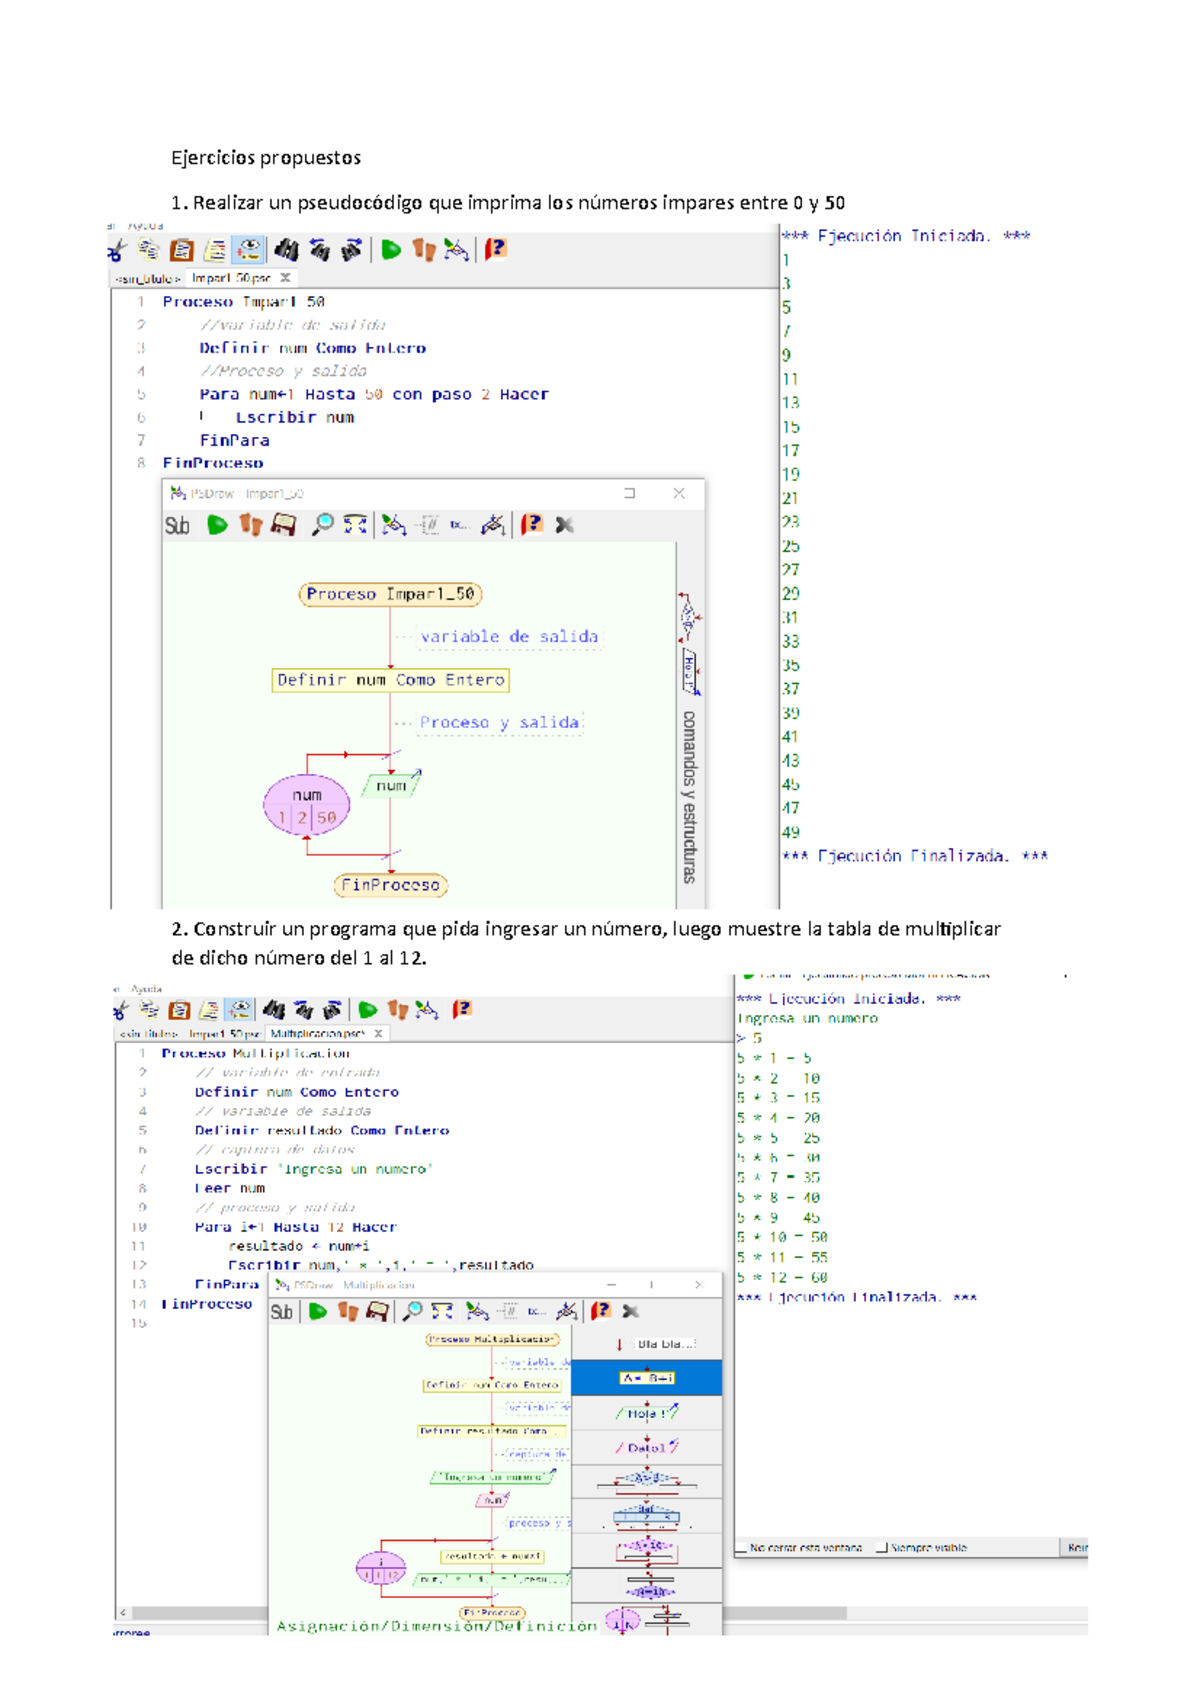
Task: Close the Multiplicacion.psc tab with its X
Action: click(379, 1034)
